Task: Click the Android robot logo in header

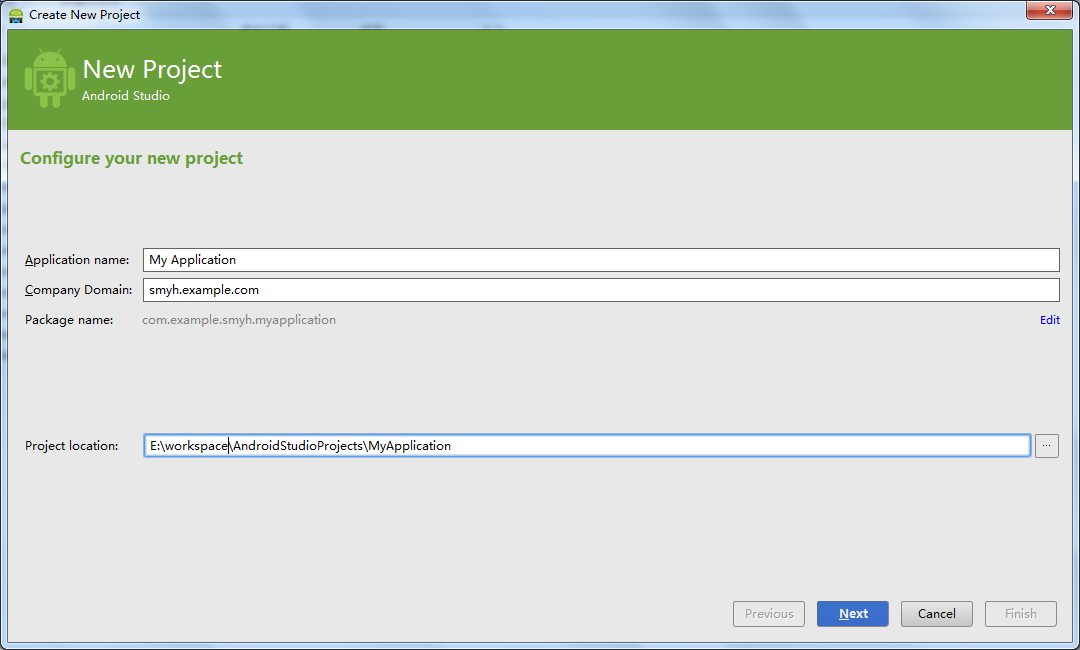Action: click(50, 78)
